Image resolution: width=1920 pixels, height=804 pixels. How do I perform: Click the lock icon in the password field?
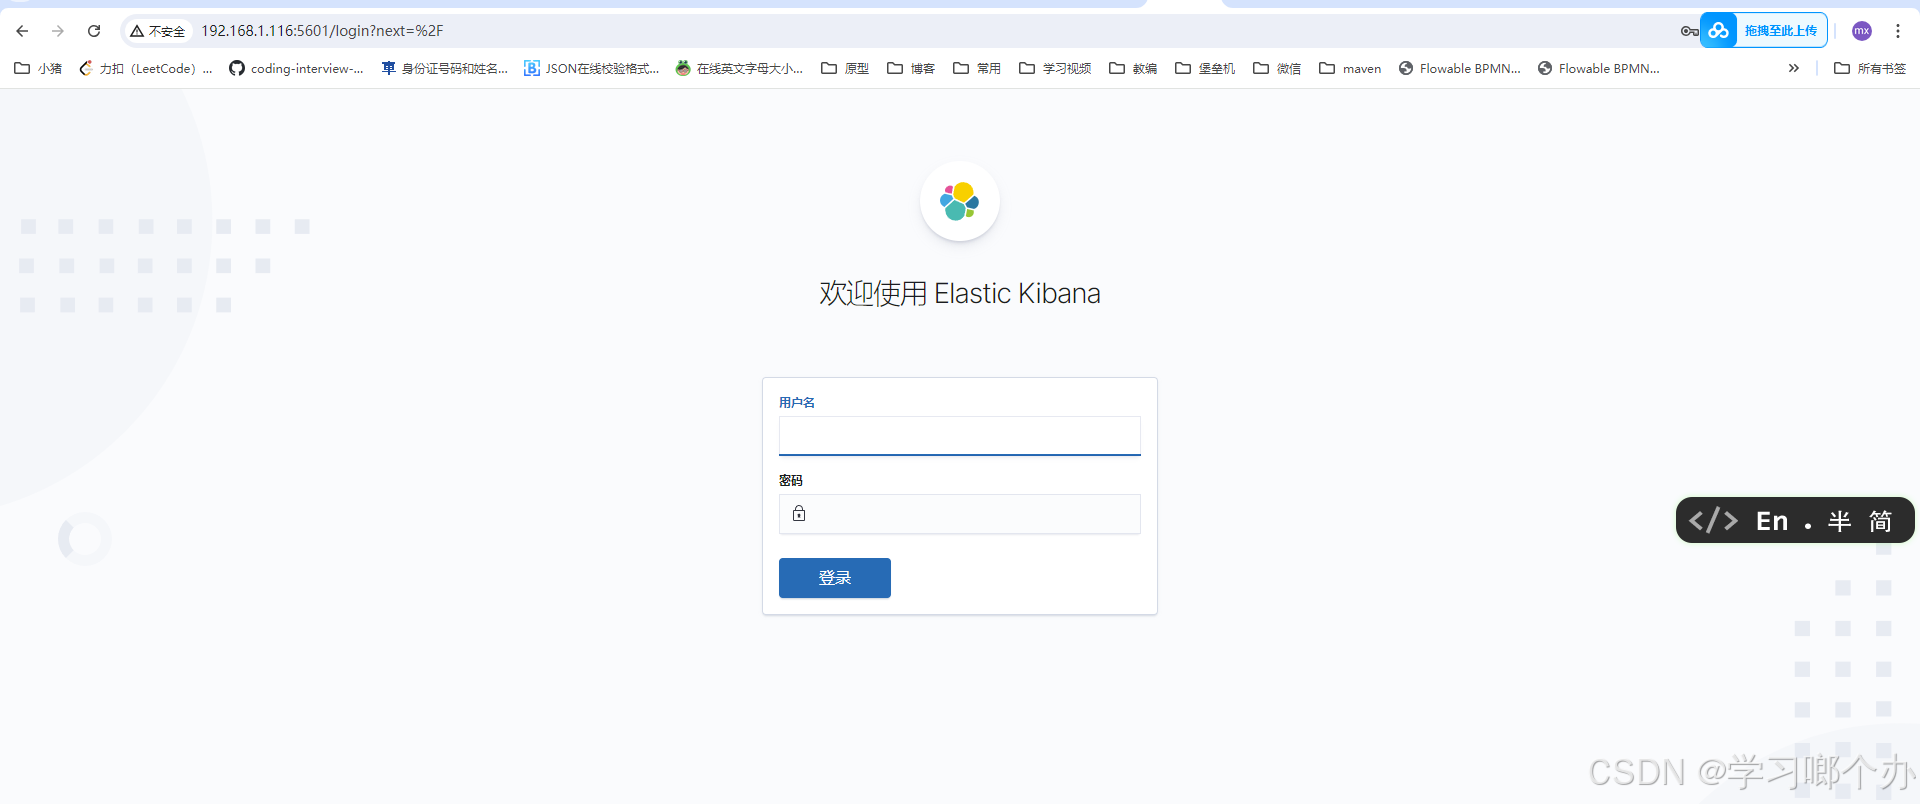pyautogui.click(x=799, y=513)
